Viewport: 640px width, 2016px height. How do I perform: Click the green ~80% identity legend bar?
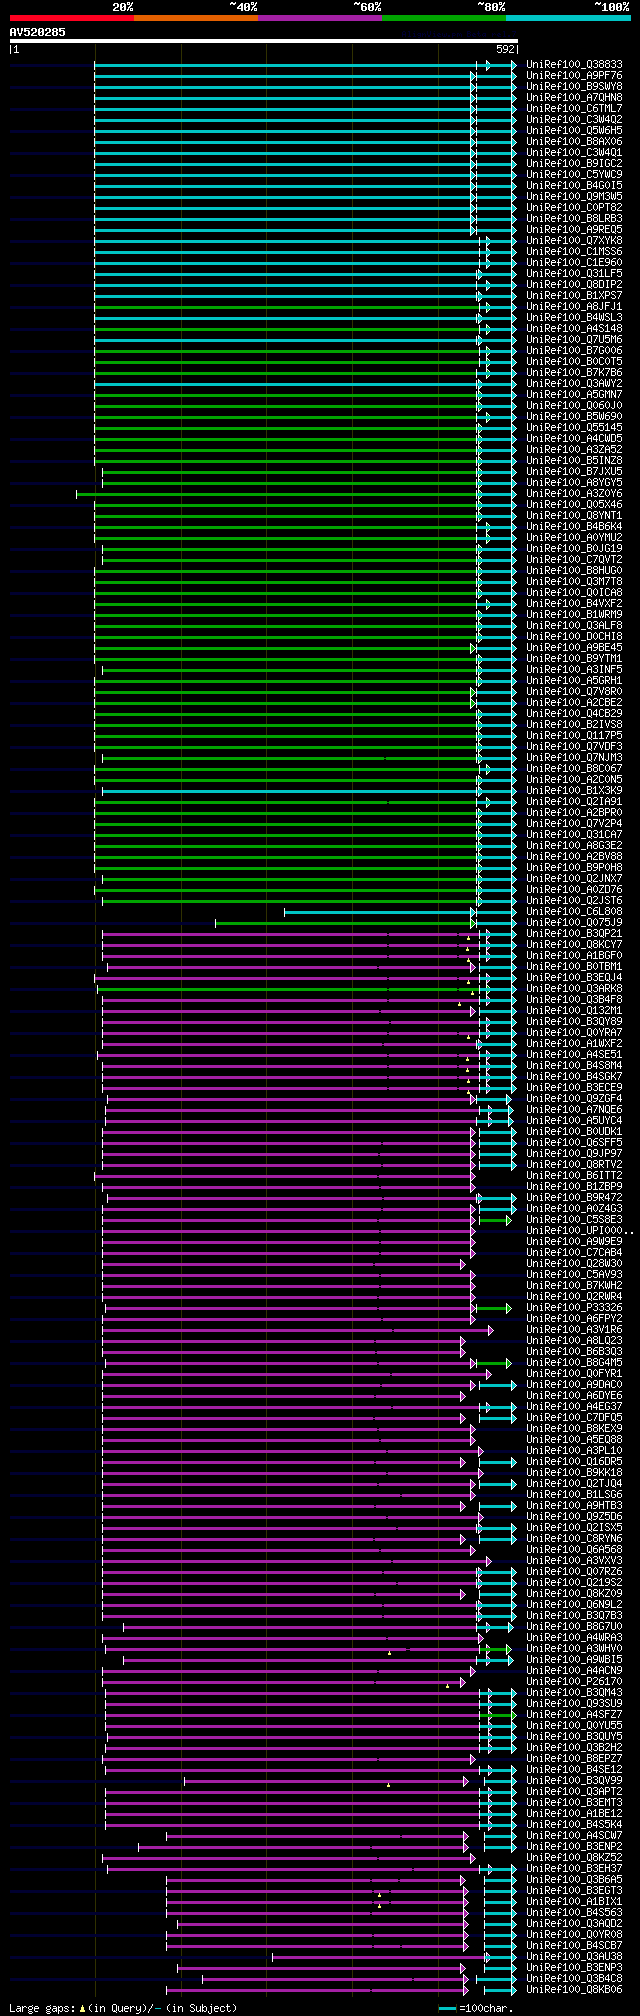pyautogui.click(x=444, y=18)
